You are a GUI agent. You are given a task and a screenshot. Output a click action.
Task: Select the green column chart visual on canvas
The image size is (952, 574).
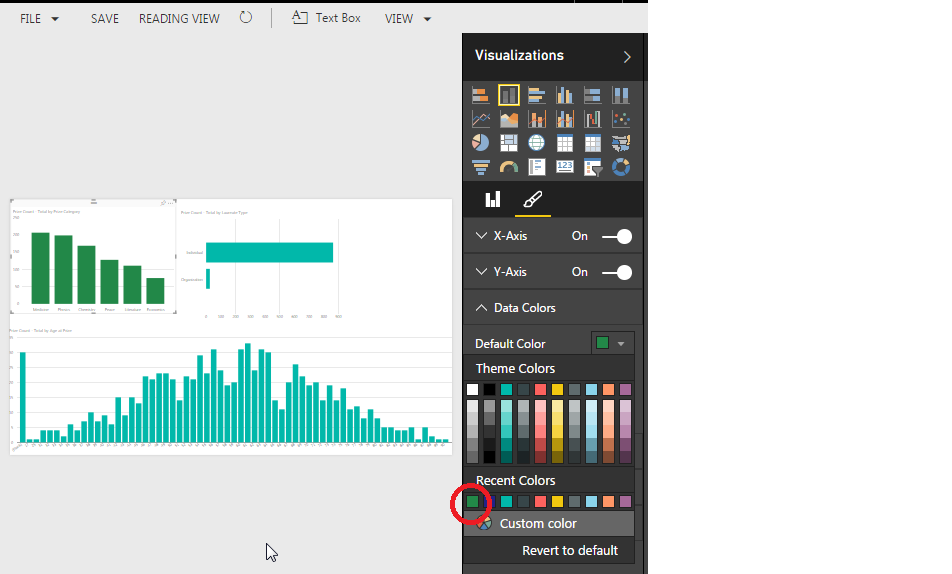point(94,256)
